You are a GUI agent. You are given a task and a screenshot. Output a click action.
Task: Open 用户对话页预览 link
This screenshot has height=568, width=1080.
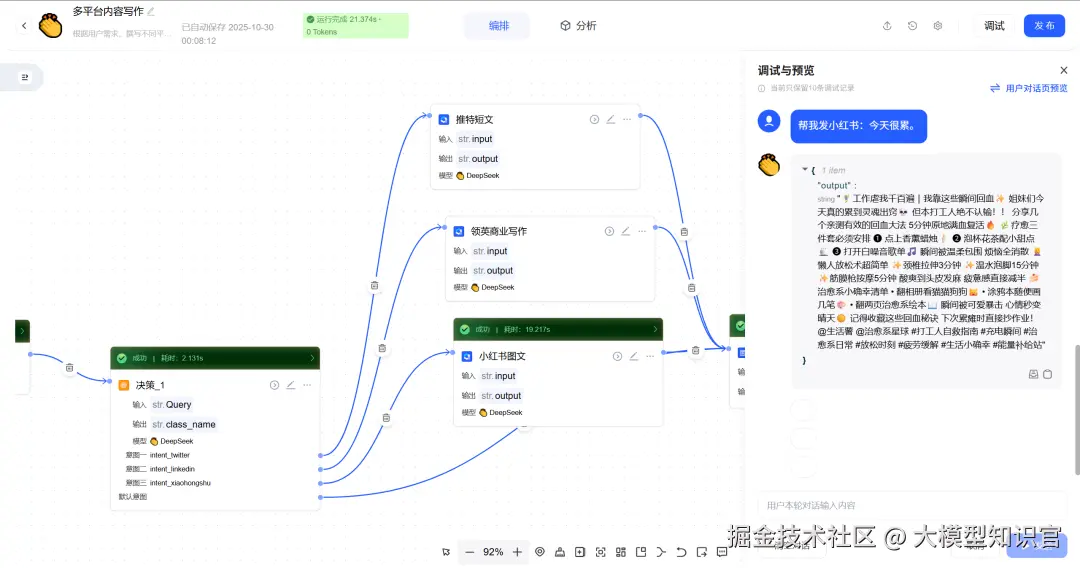tap(1029, 88)
